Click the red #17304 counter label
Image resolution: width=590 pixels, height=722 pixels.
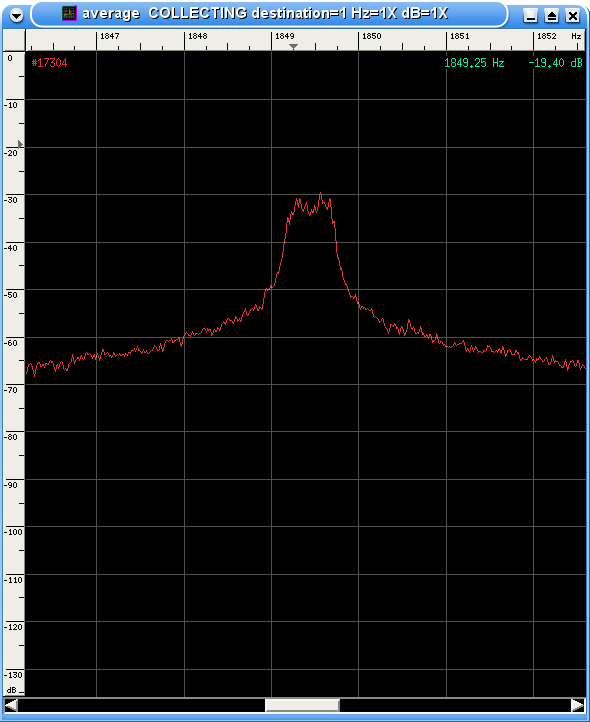coord(49,63)
